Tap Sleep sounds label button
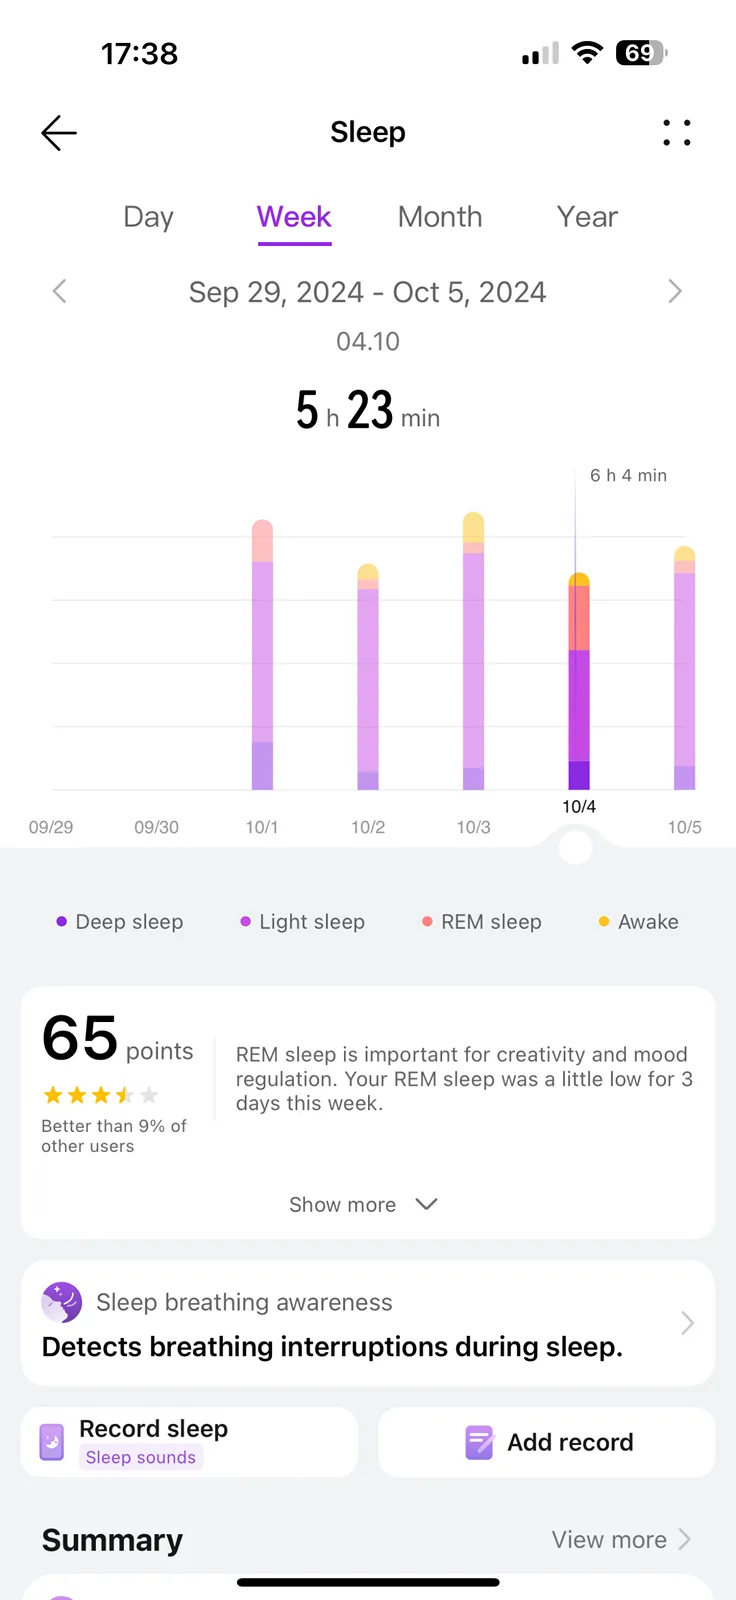The height and width of the screenshot is (1600, 736). click(141, 1458)
